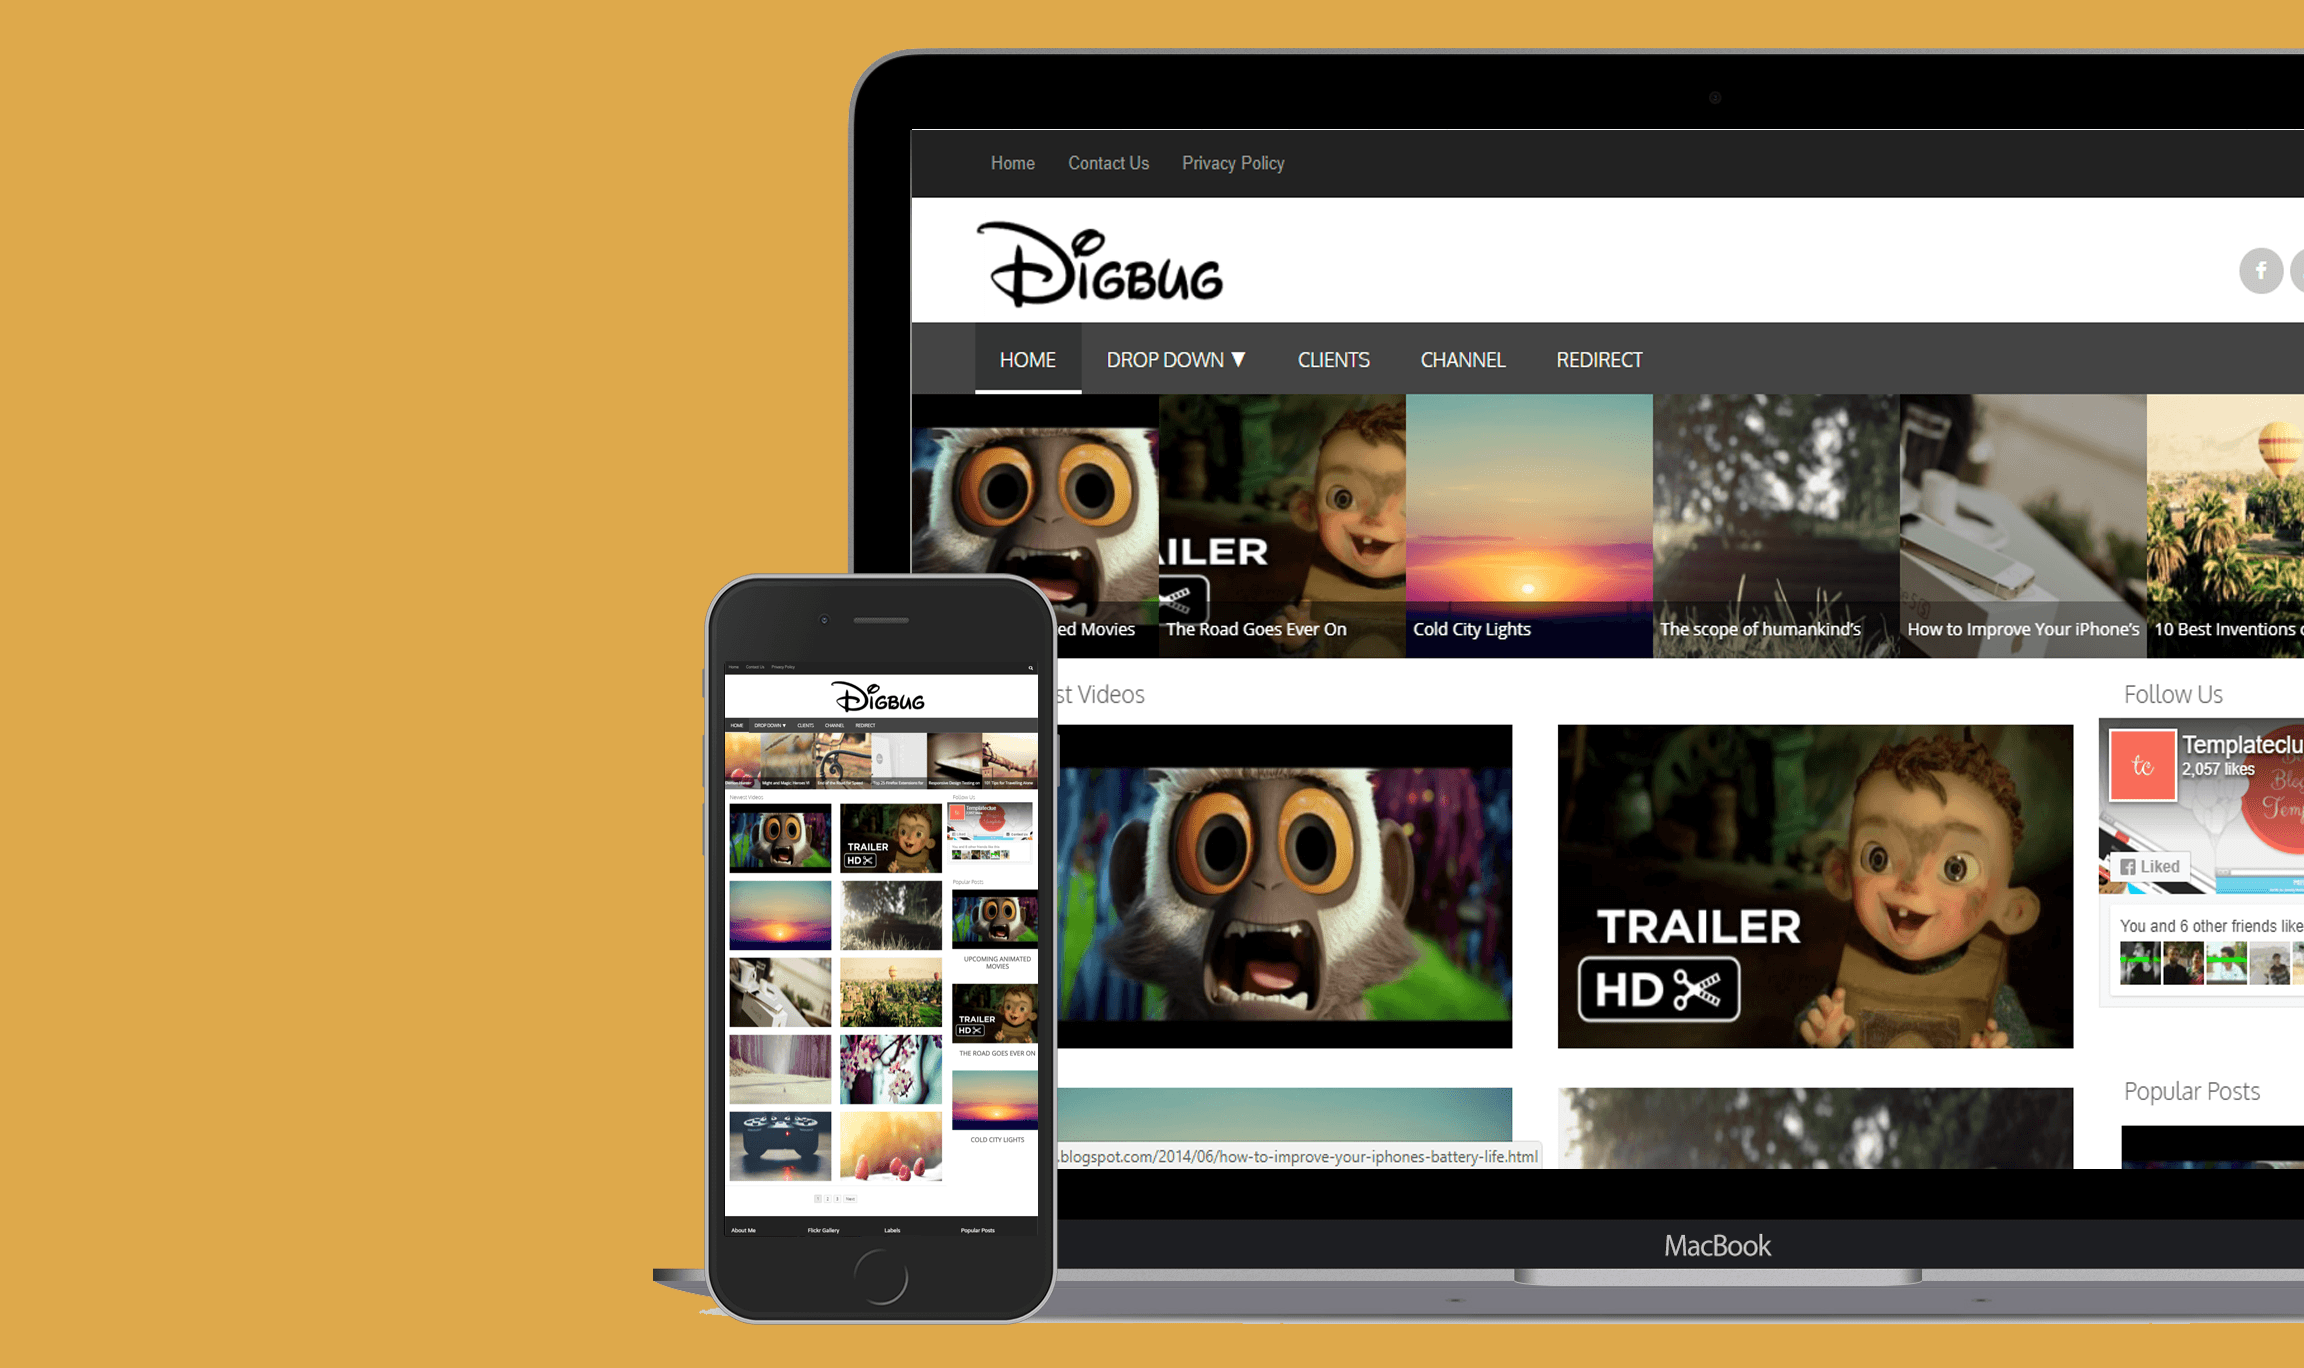The width and height of the screenshot is (2304, 1368).
Task: Click the CLIENTS tab in navigation
Action: pos(1332,360)
